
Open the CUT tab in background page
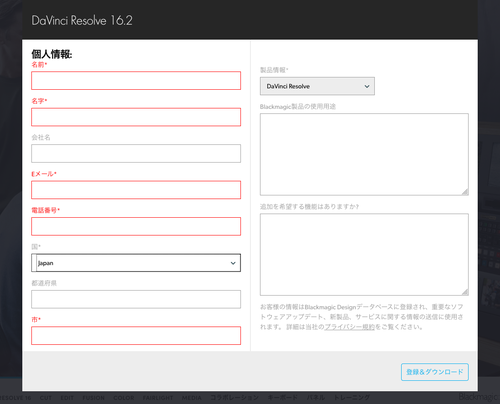point(46,398)
